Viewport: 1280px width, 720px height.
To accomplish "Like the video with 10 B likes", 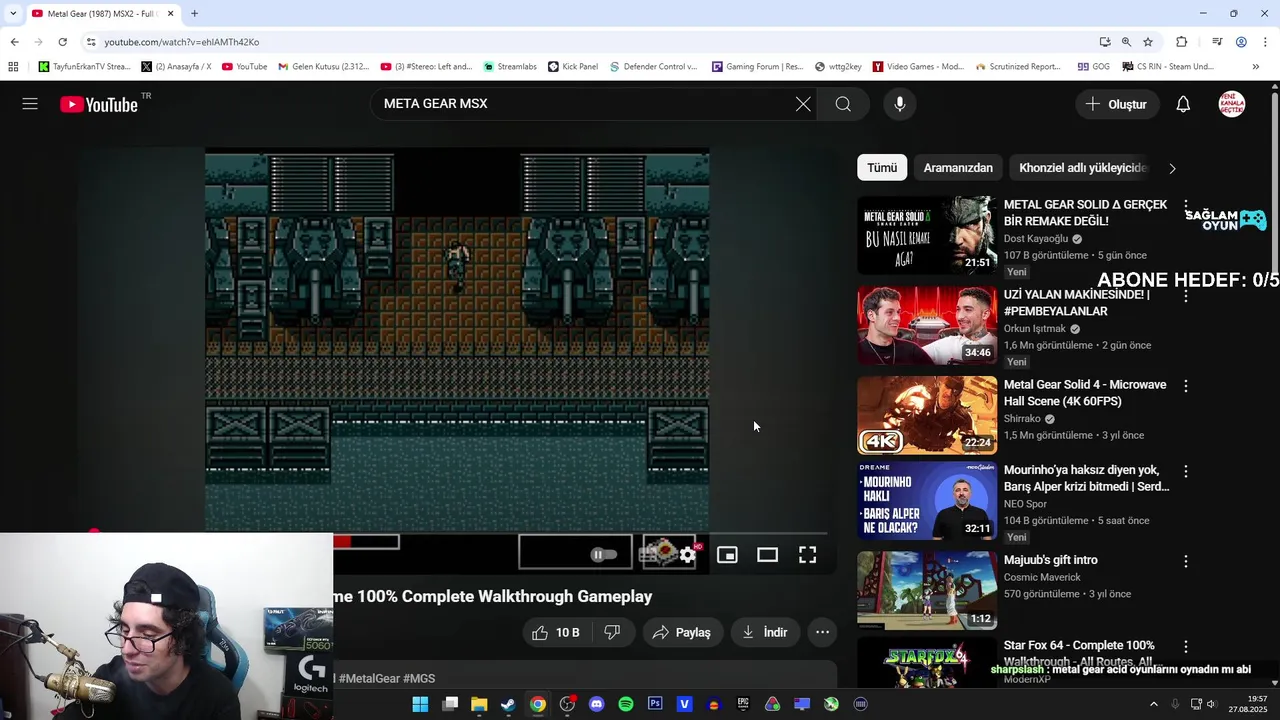I will [x=556, y=632].
